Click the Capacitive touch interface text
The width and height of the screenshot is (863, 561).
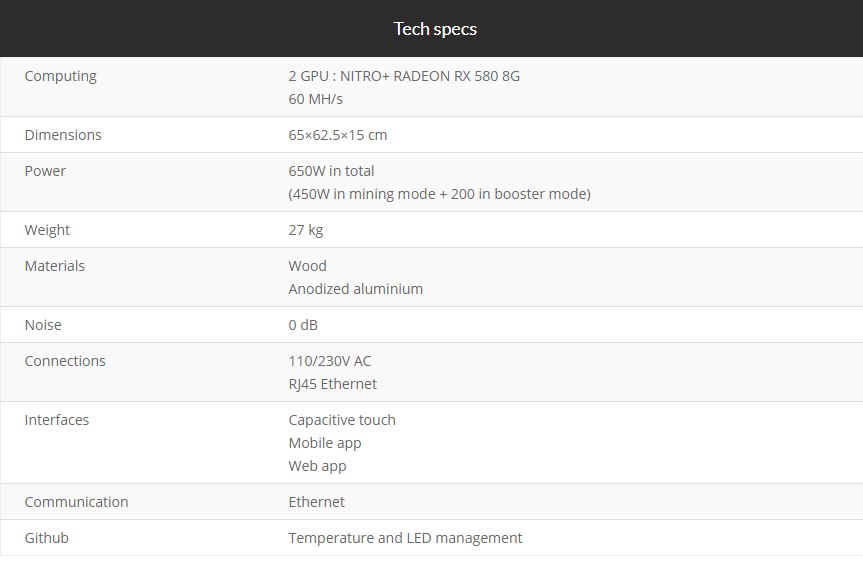pyautogui.click(x=342, y=420)
